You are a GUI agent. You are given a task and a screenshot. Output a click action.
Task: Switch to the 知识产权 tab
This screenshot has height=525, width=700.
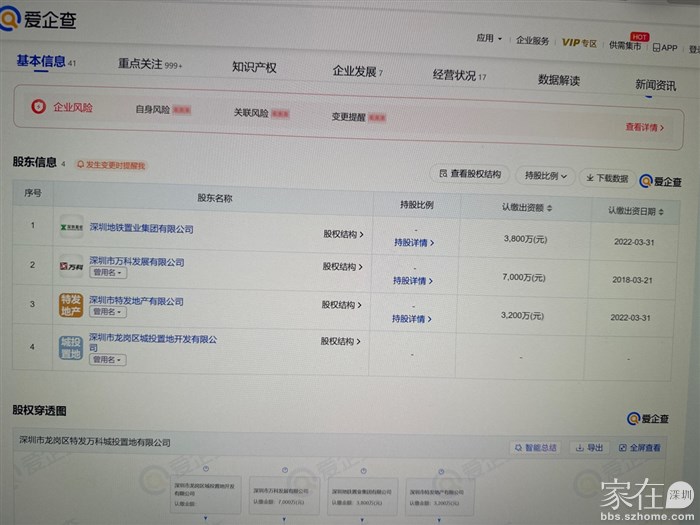tap(254, 67)
